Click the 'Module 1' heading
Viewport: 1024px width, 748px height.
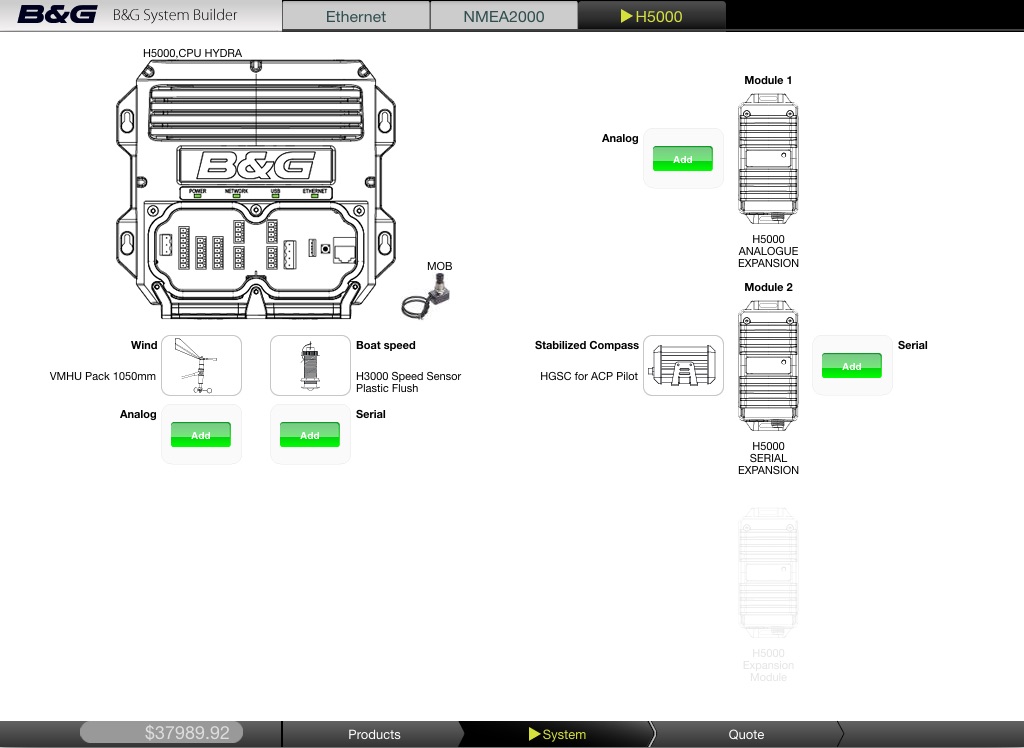coord(768,80)
